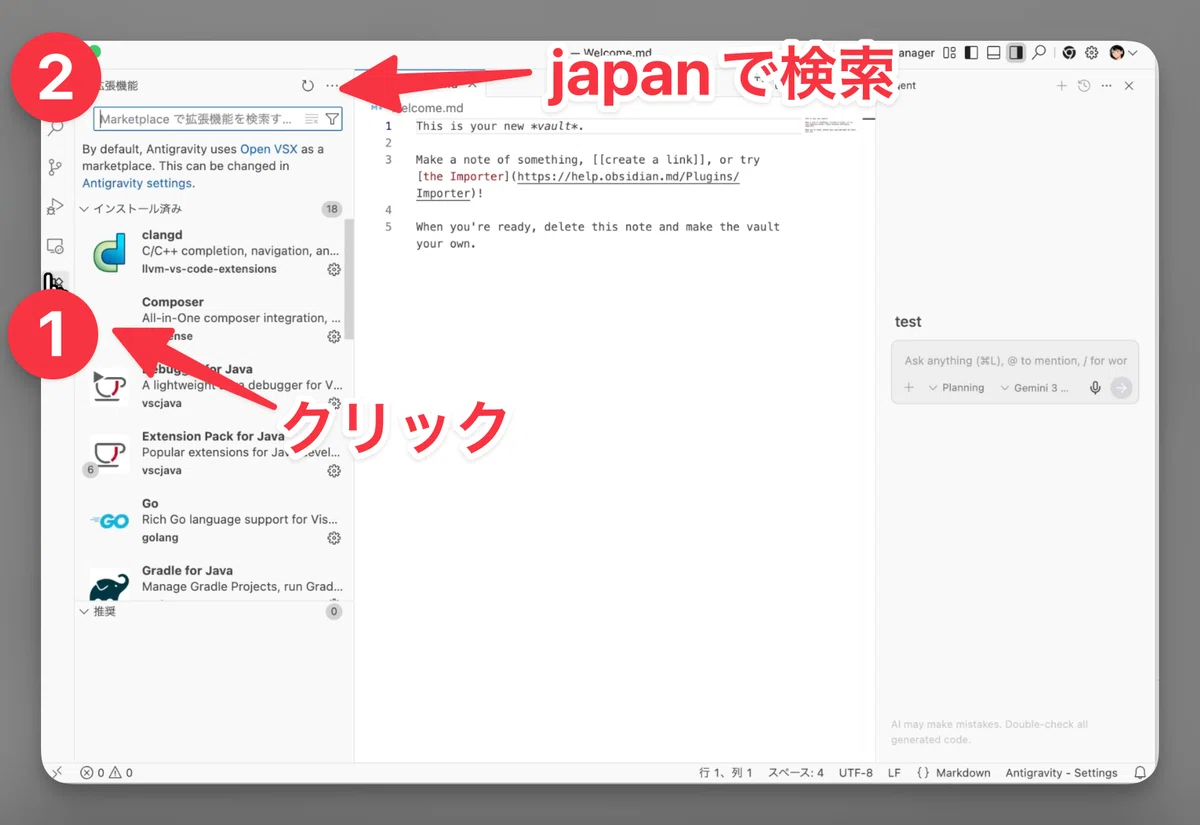The image size is (1200, 825).
Task: Collapse the インストール済み section
Action: coord(130,209)
